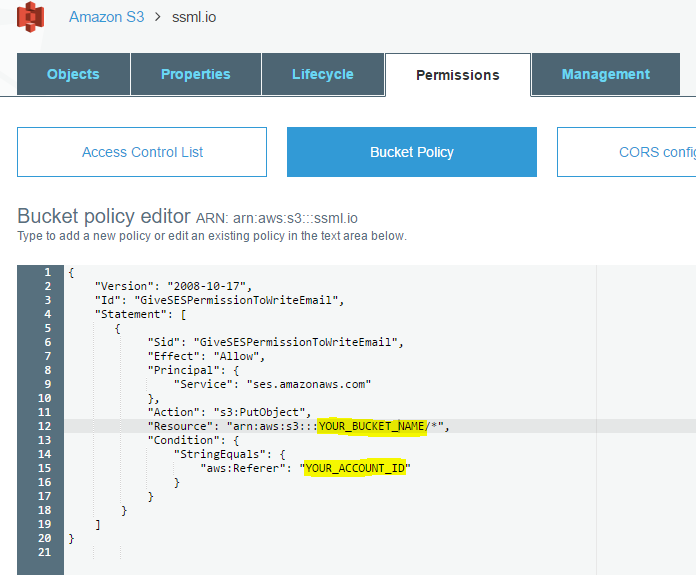Click line number 1 in the gutter
This screenshot has height=575, width=696.
pyautogui.click(x=47, y=272)
